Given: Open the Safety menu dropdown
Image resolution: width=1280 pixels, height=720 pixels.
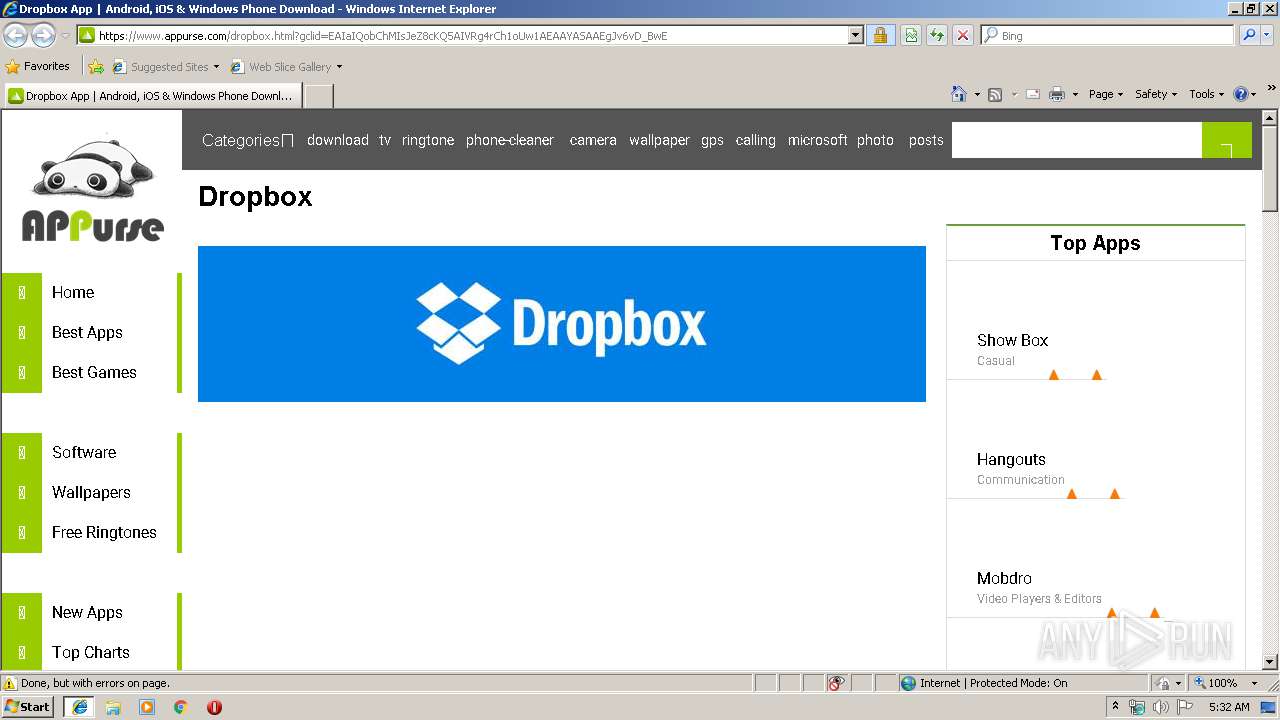Looking at the screenshot, I should (x=1156, y=94).
